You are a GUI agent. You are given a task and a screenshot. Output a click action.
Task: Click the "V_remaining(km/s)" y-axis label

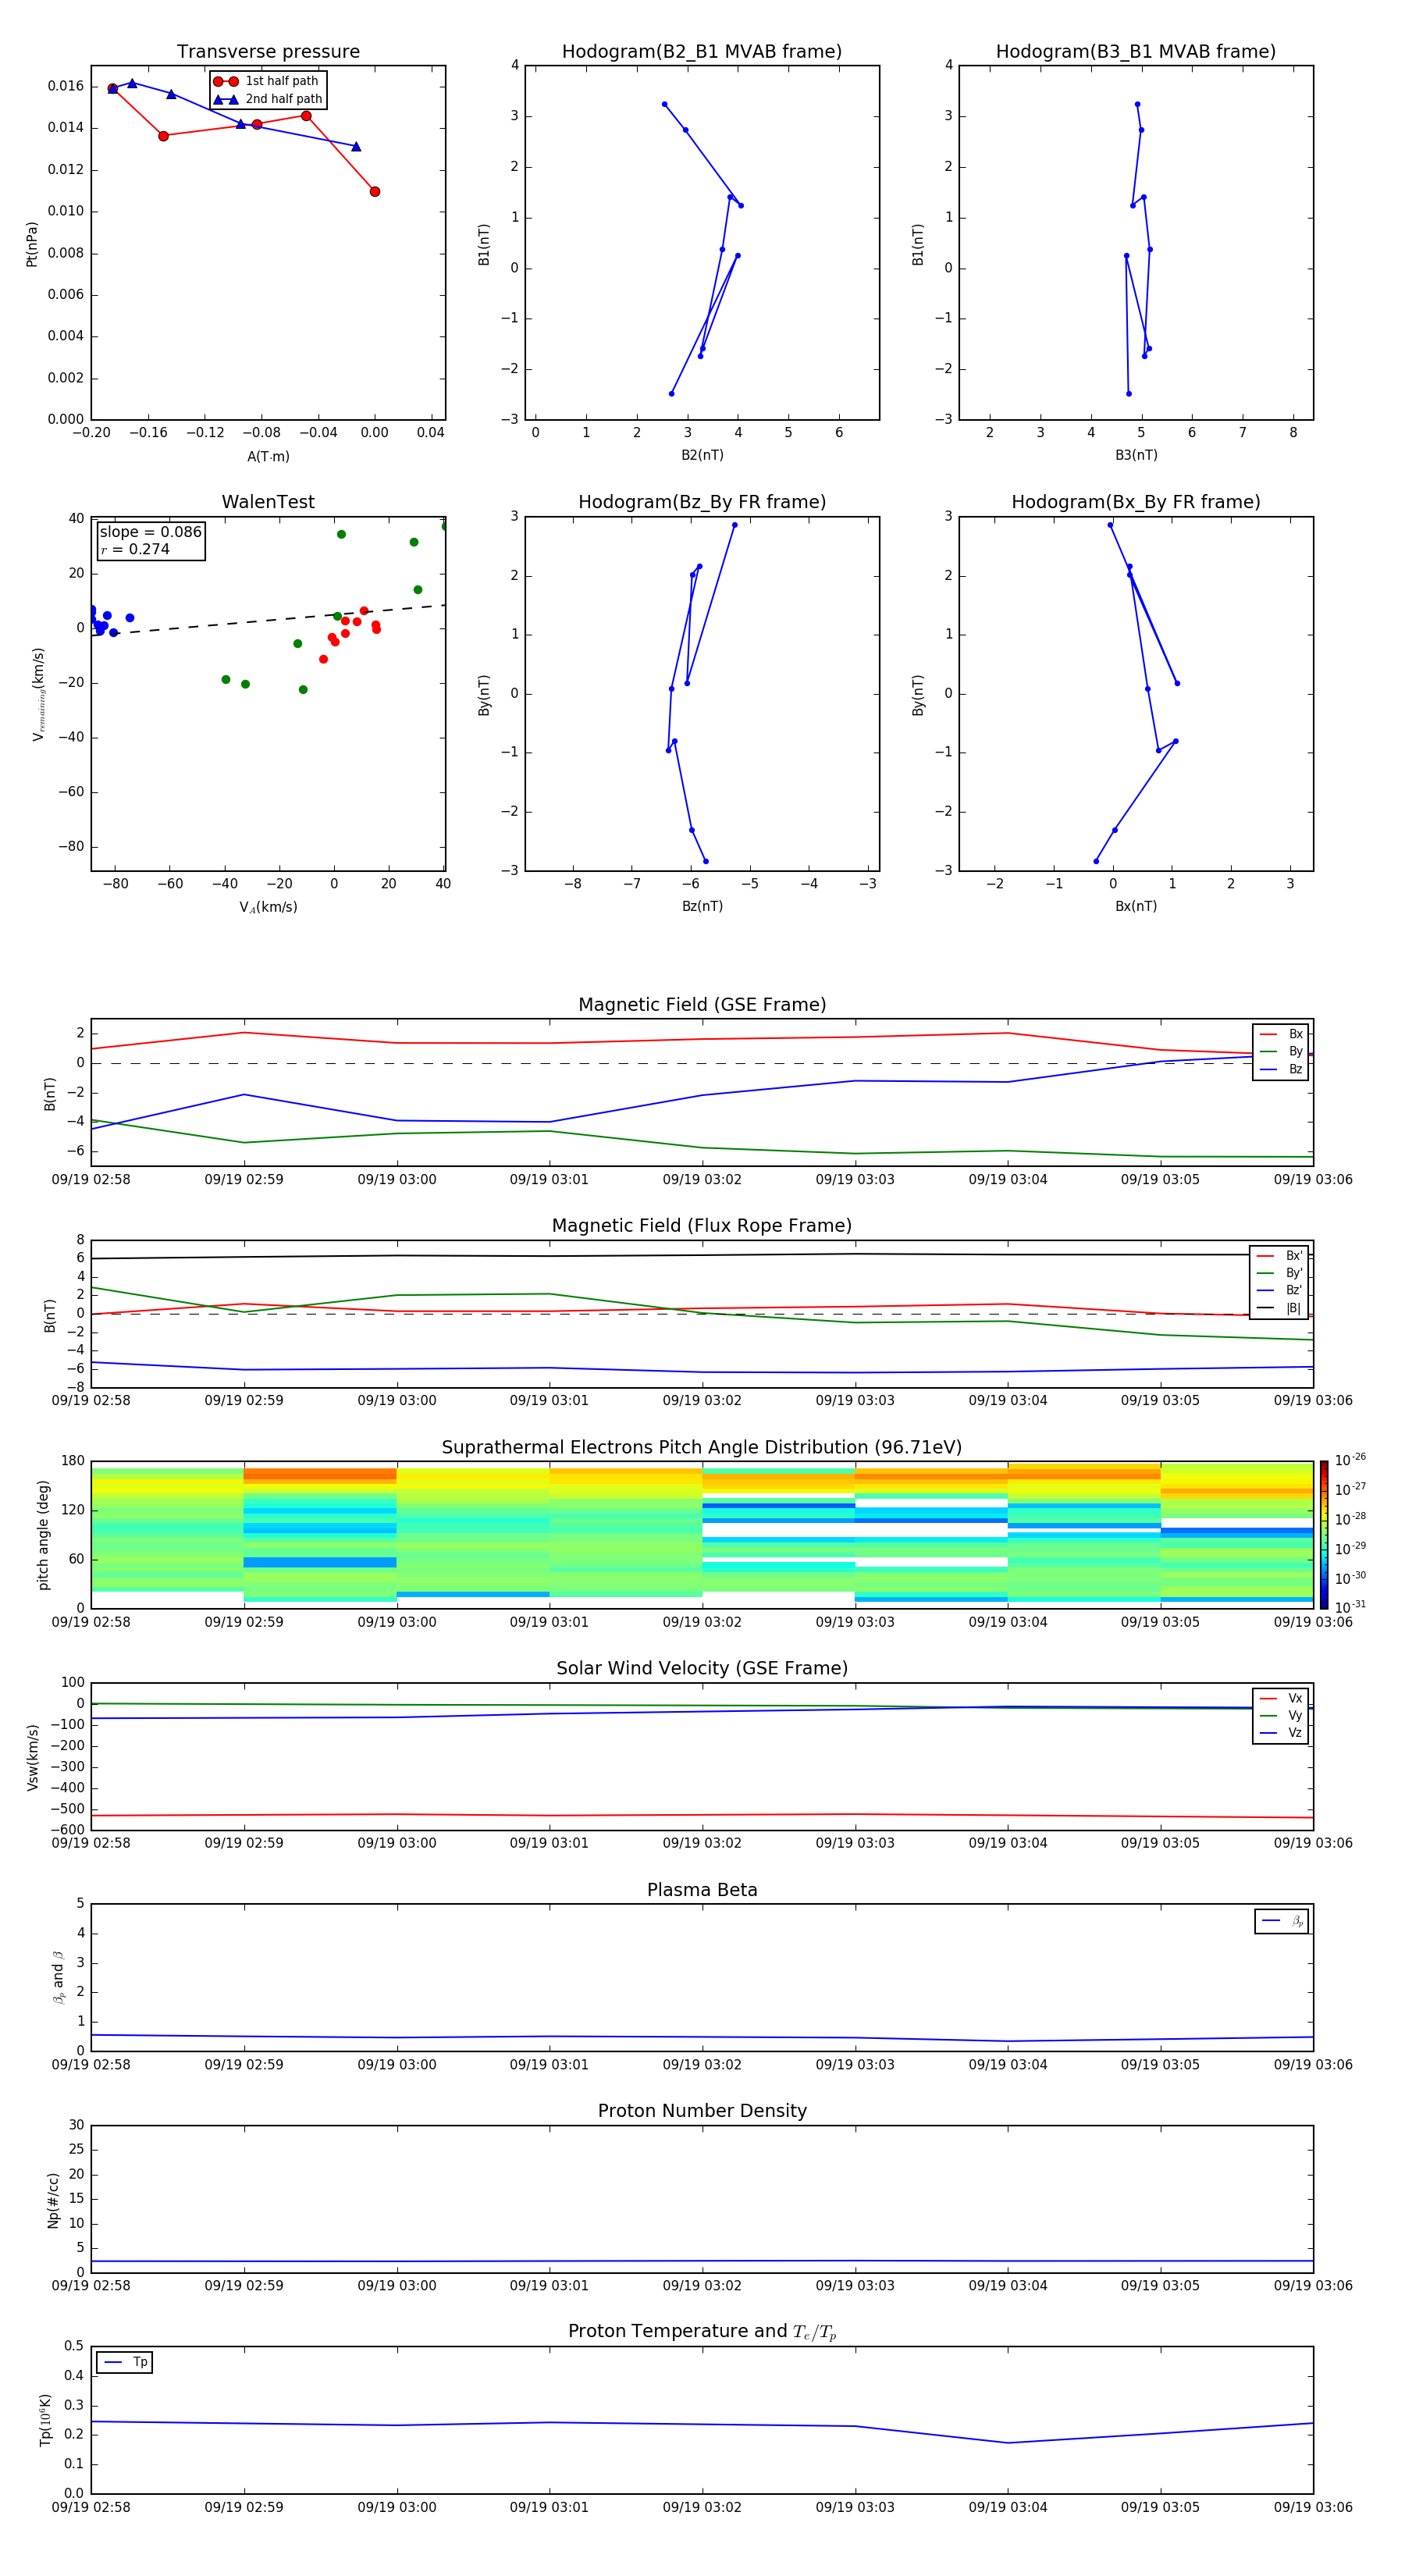coord(38,694)
